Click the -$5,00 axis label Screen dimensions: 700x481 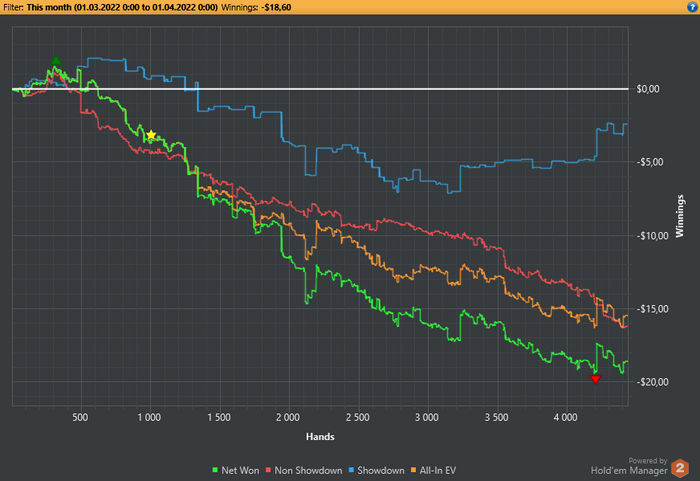(x=652, y=162)
